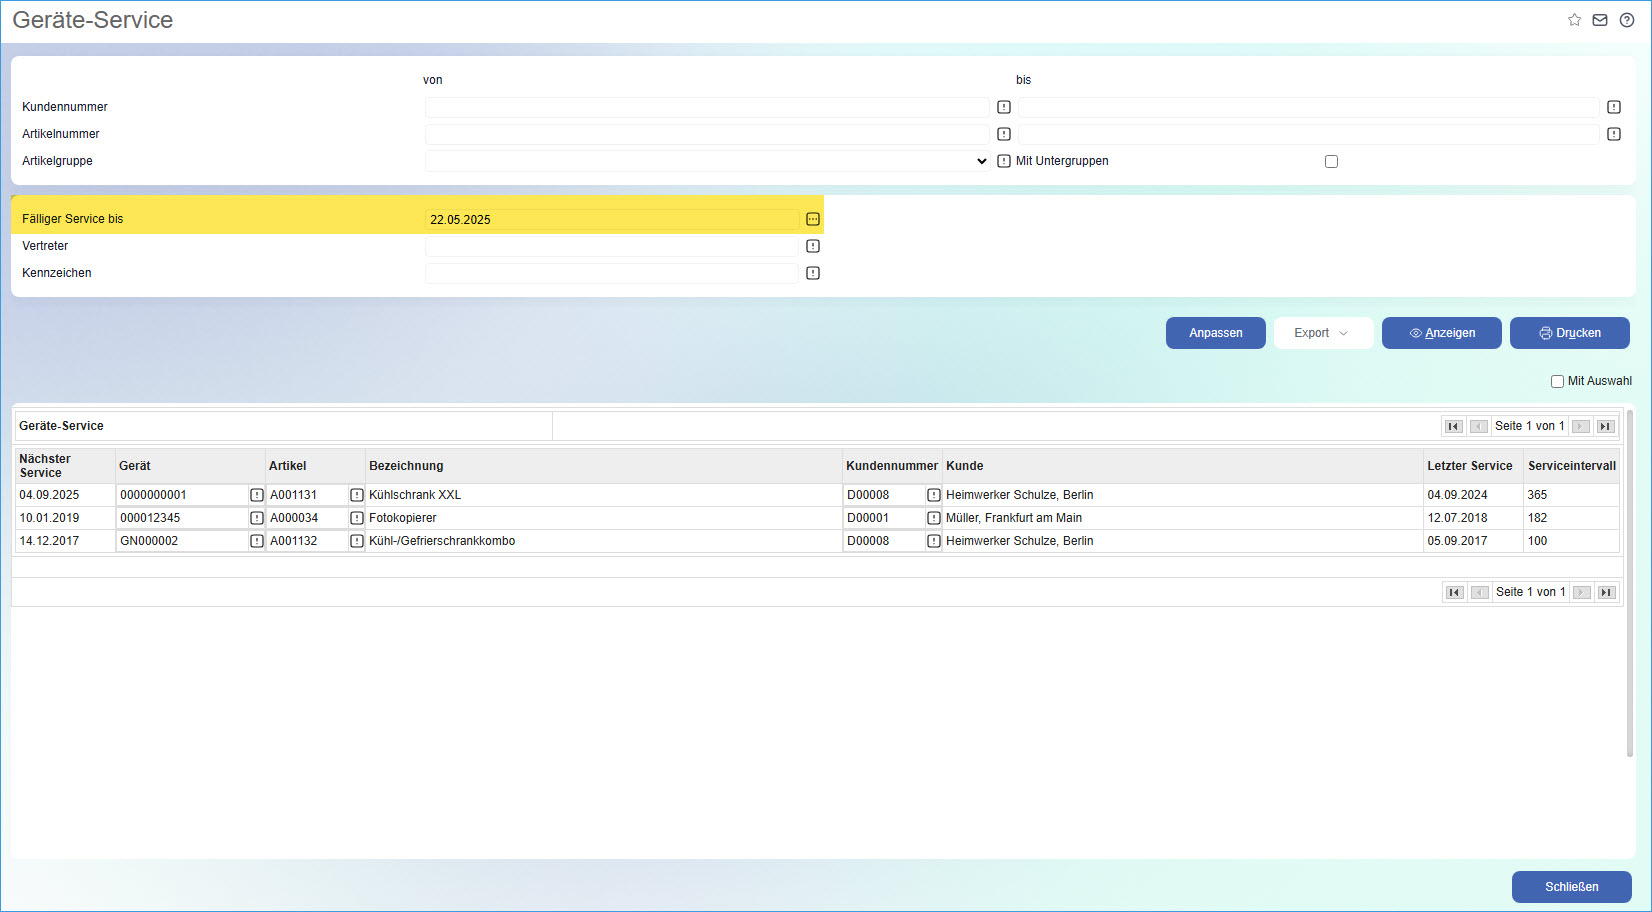Expand the Artikelgruppe dropdown
Screen dimensions: 1652x912
coord(706,161)
